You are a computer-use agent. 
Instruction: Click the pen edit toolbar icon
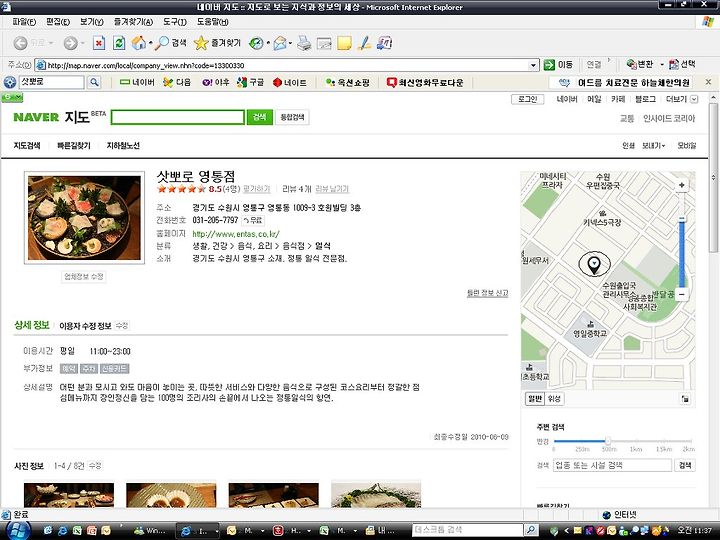click(x=365, y=43)
